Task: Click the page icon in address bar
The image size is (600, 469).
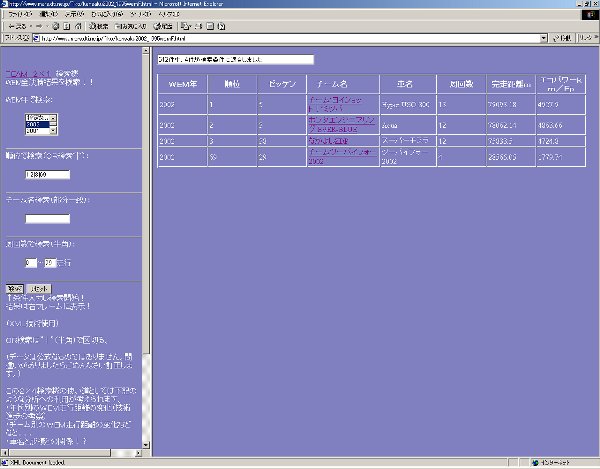Action: [37, 38]
